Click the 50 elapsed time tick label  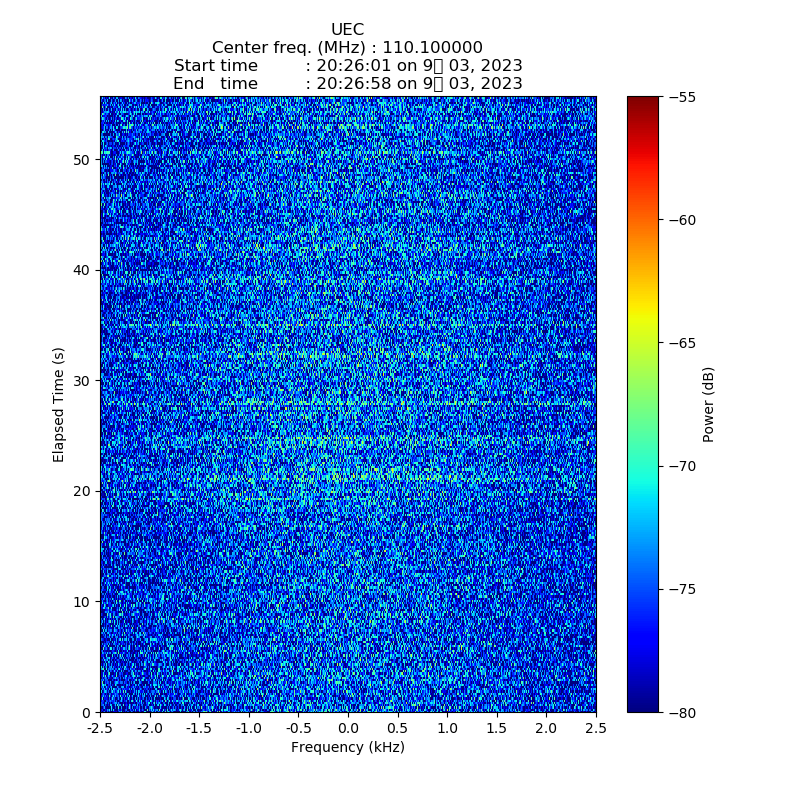pos(82,160)
